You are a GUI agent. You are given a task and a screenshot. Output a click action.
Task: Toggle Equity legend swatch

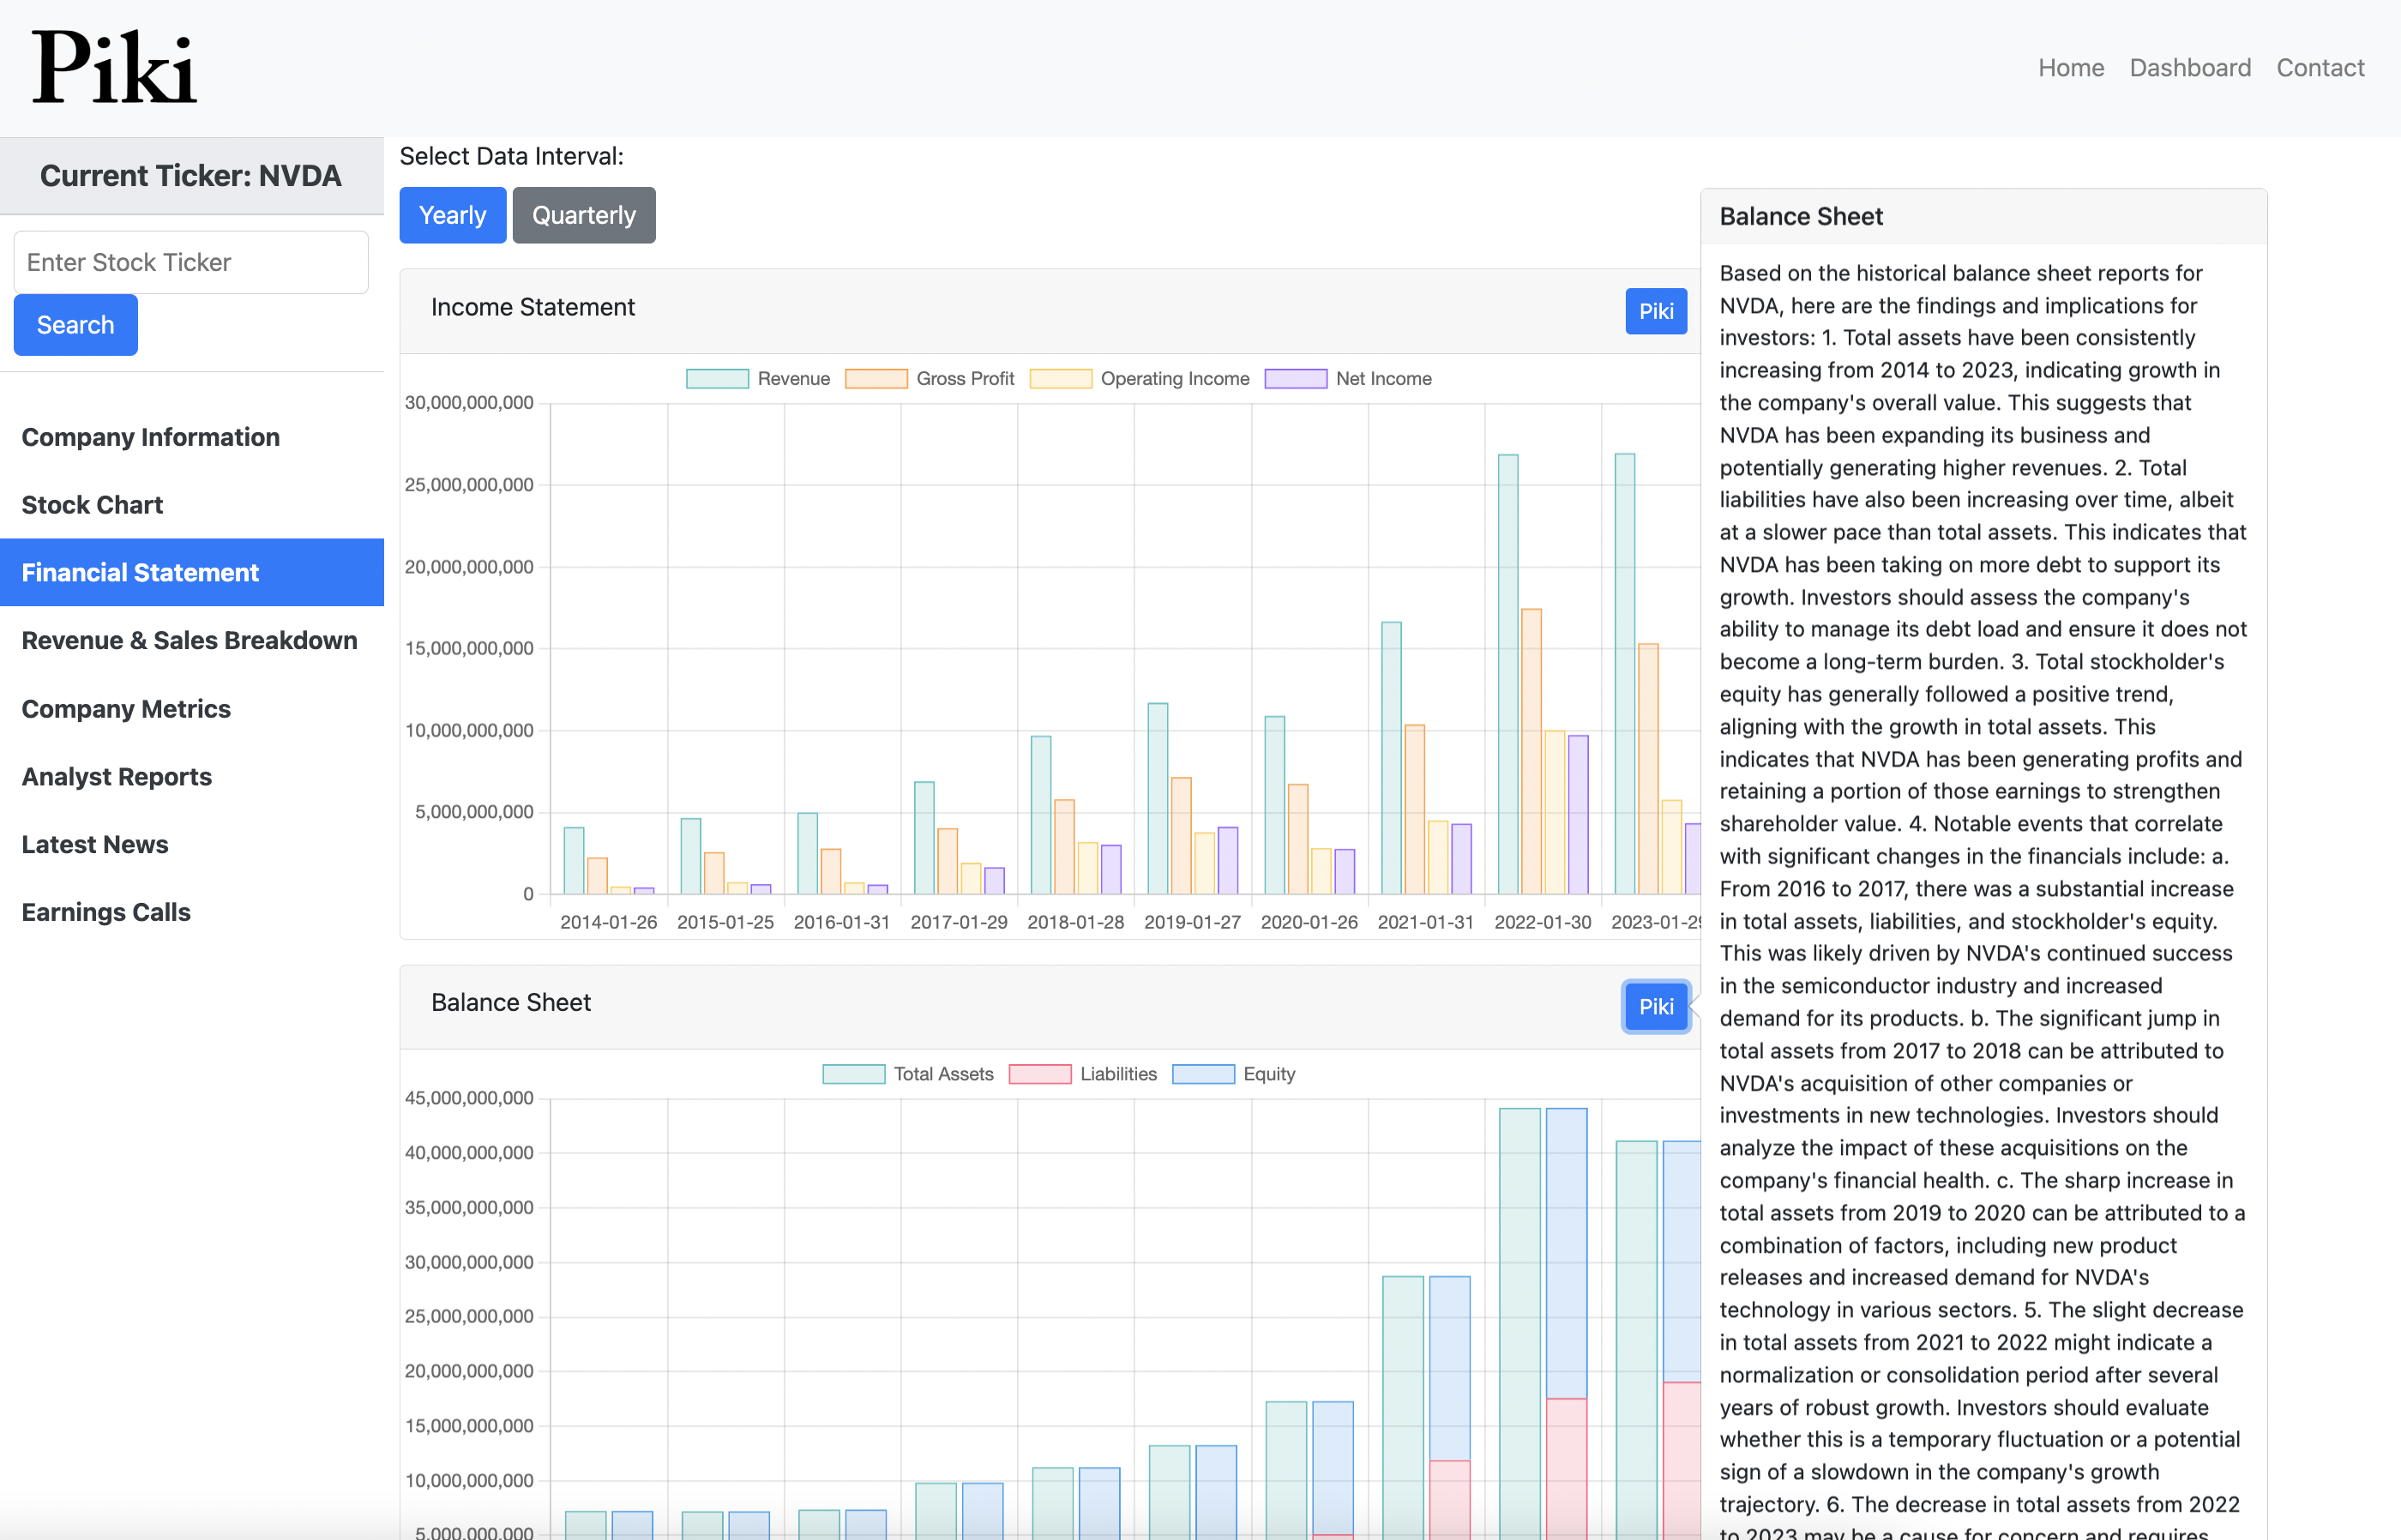click(1203, 1074)
